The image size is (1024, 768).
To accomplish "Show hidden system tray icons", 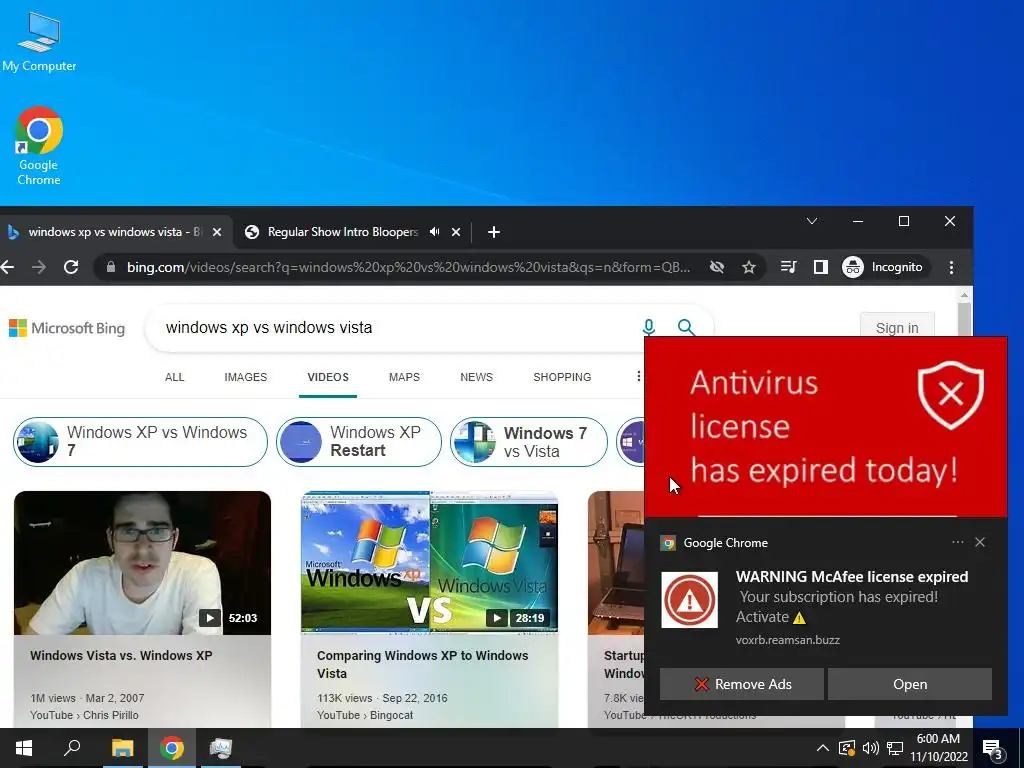I will click(x=823, y=748).
